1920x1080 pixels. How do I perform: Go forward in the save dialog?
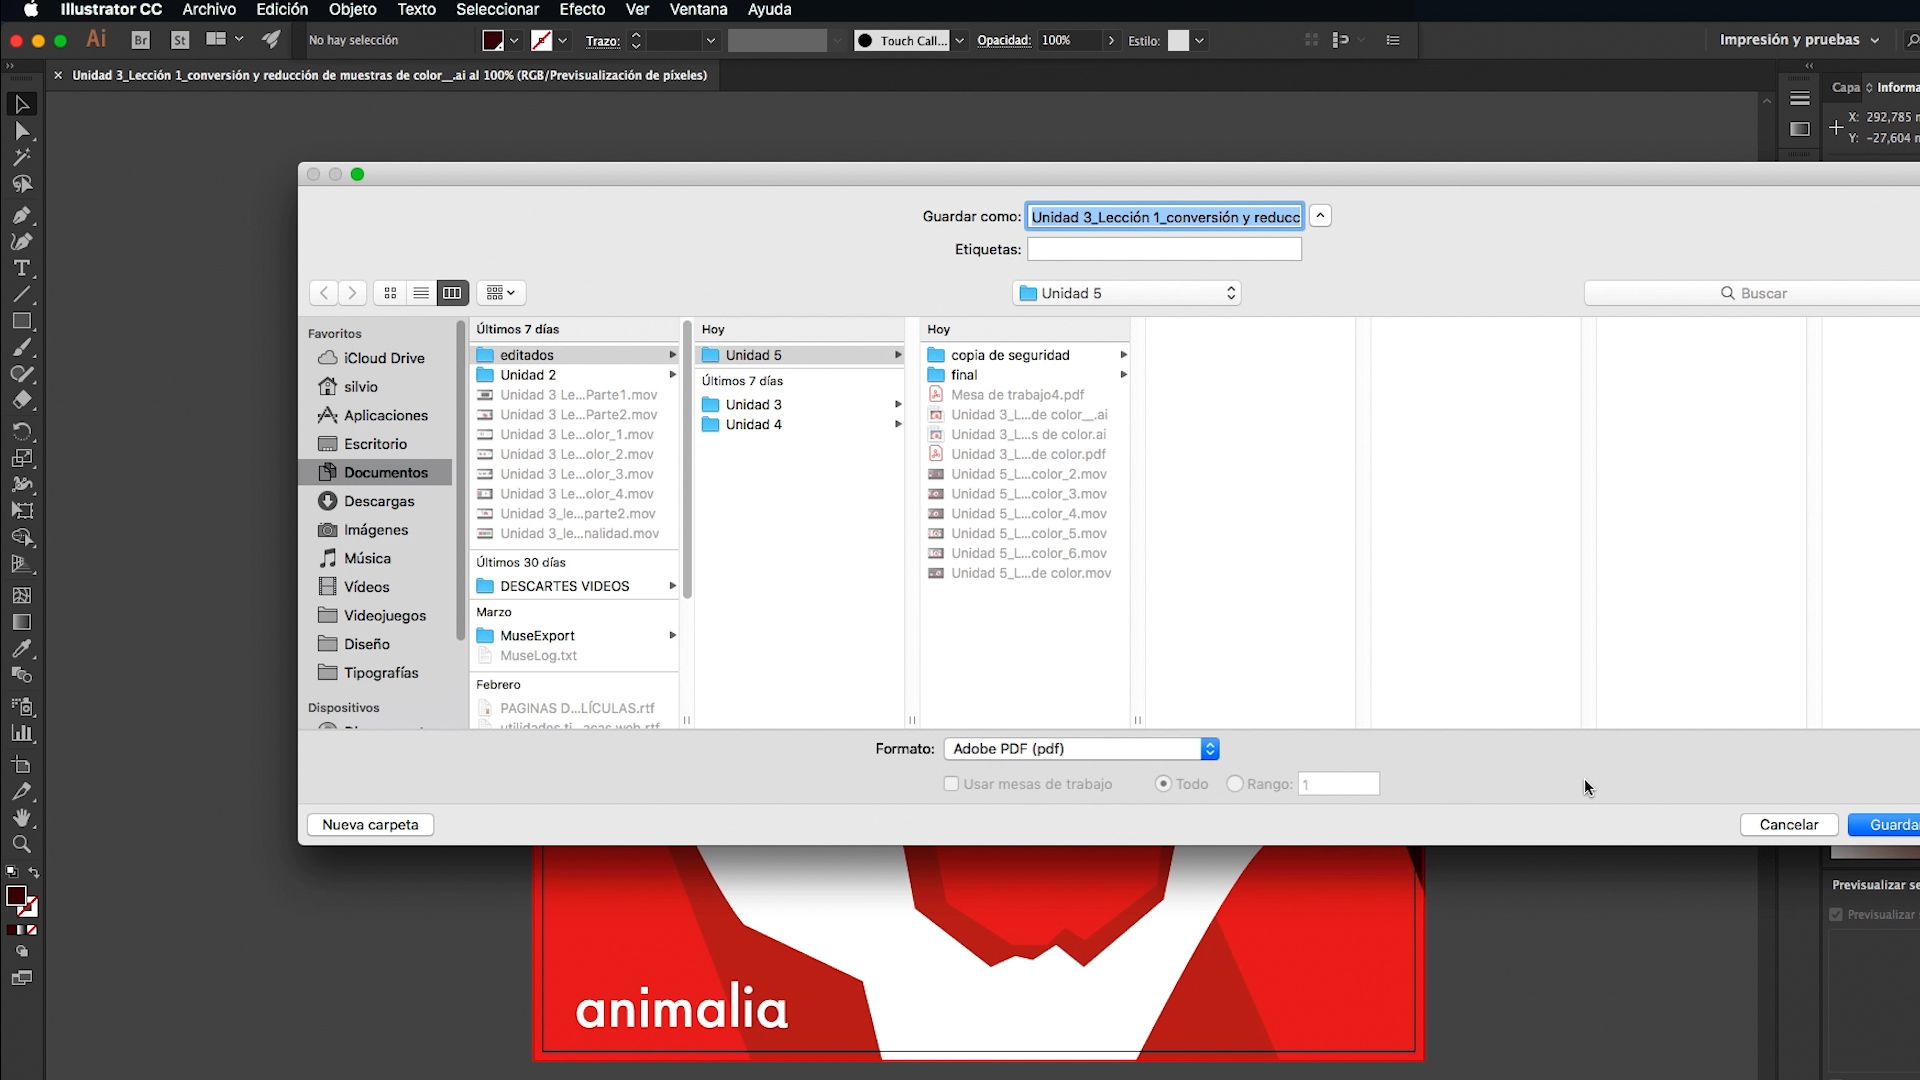pyautogui.click(x=352, y=293)
